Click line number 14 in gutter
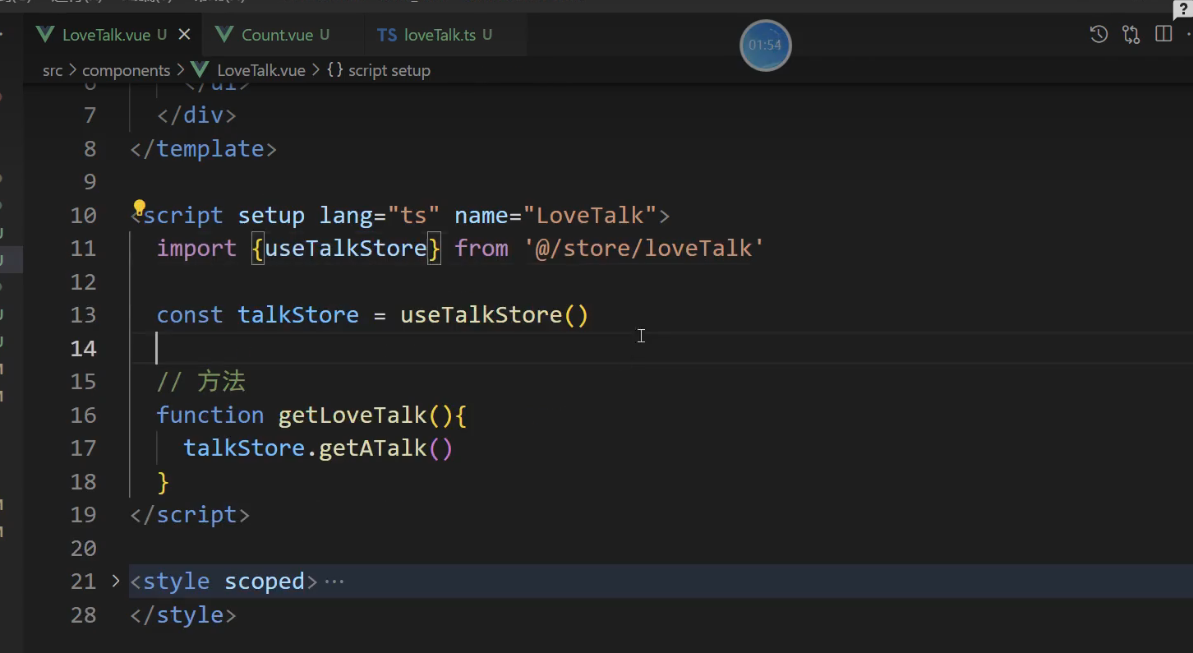 (x=84, y=349)
